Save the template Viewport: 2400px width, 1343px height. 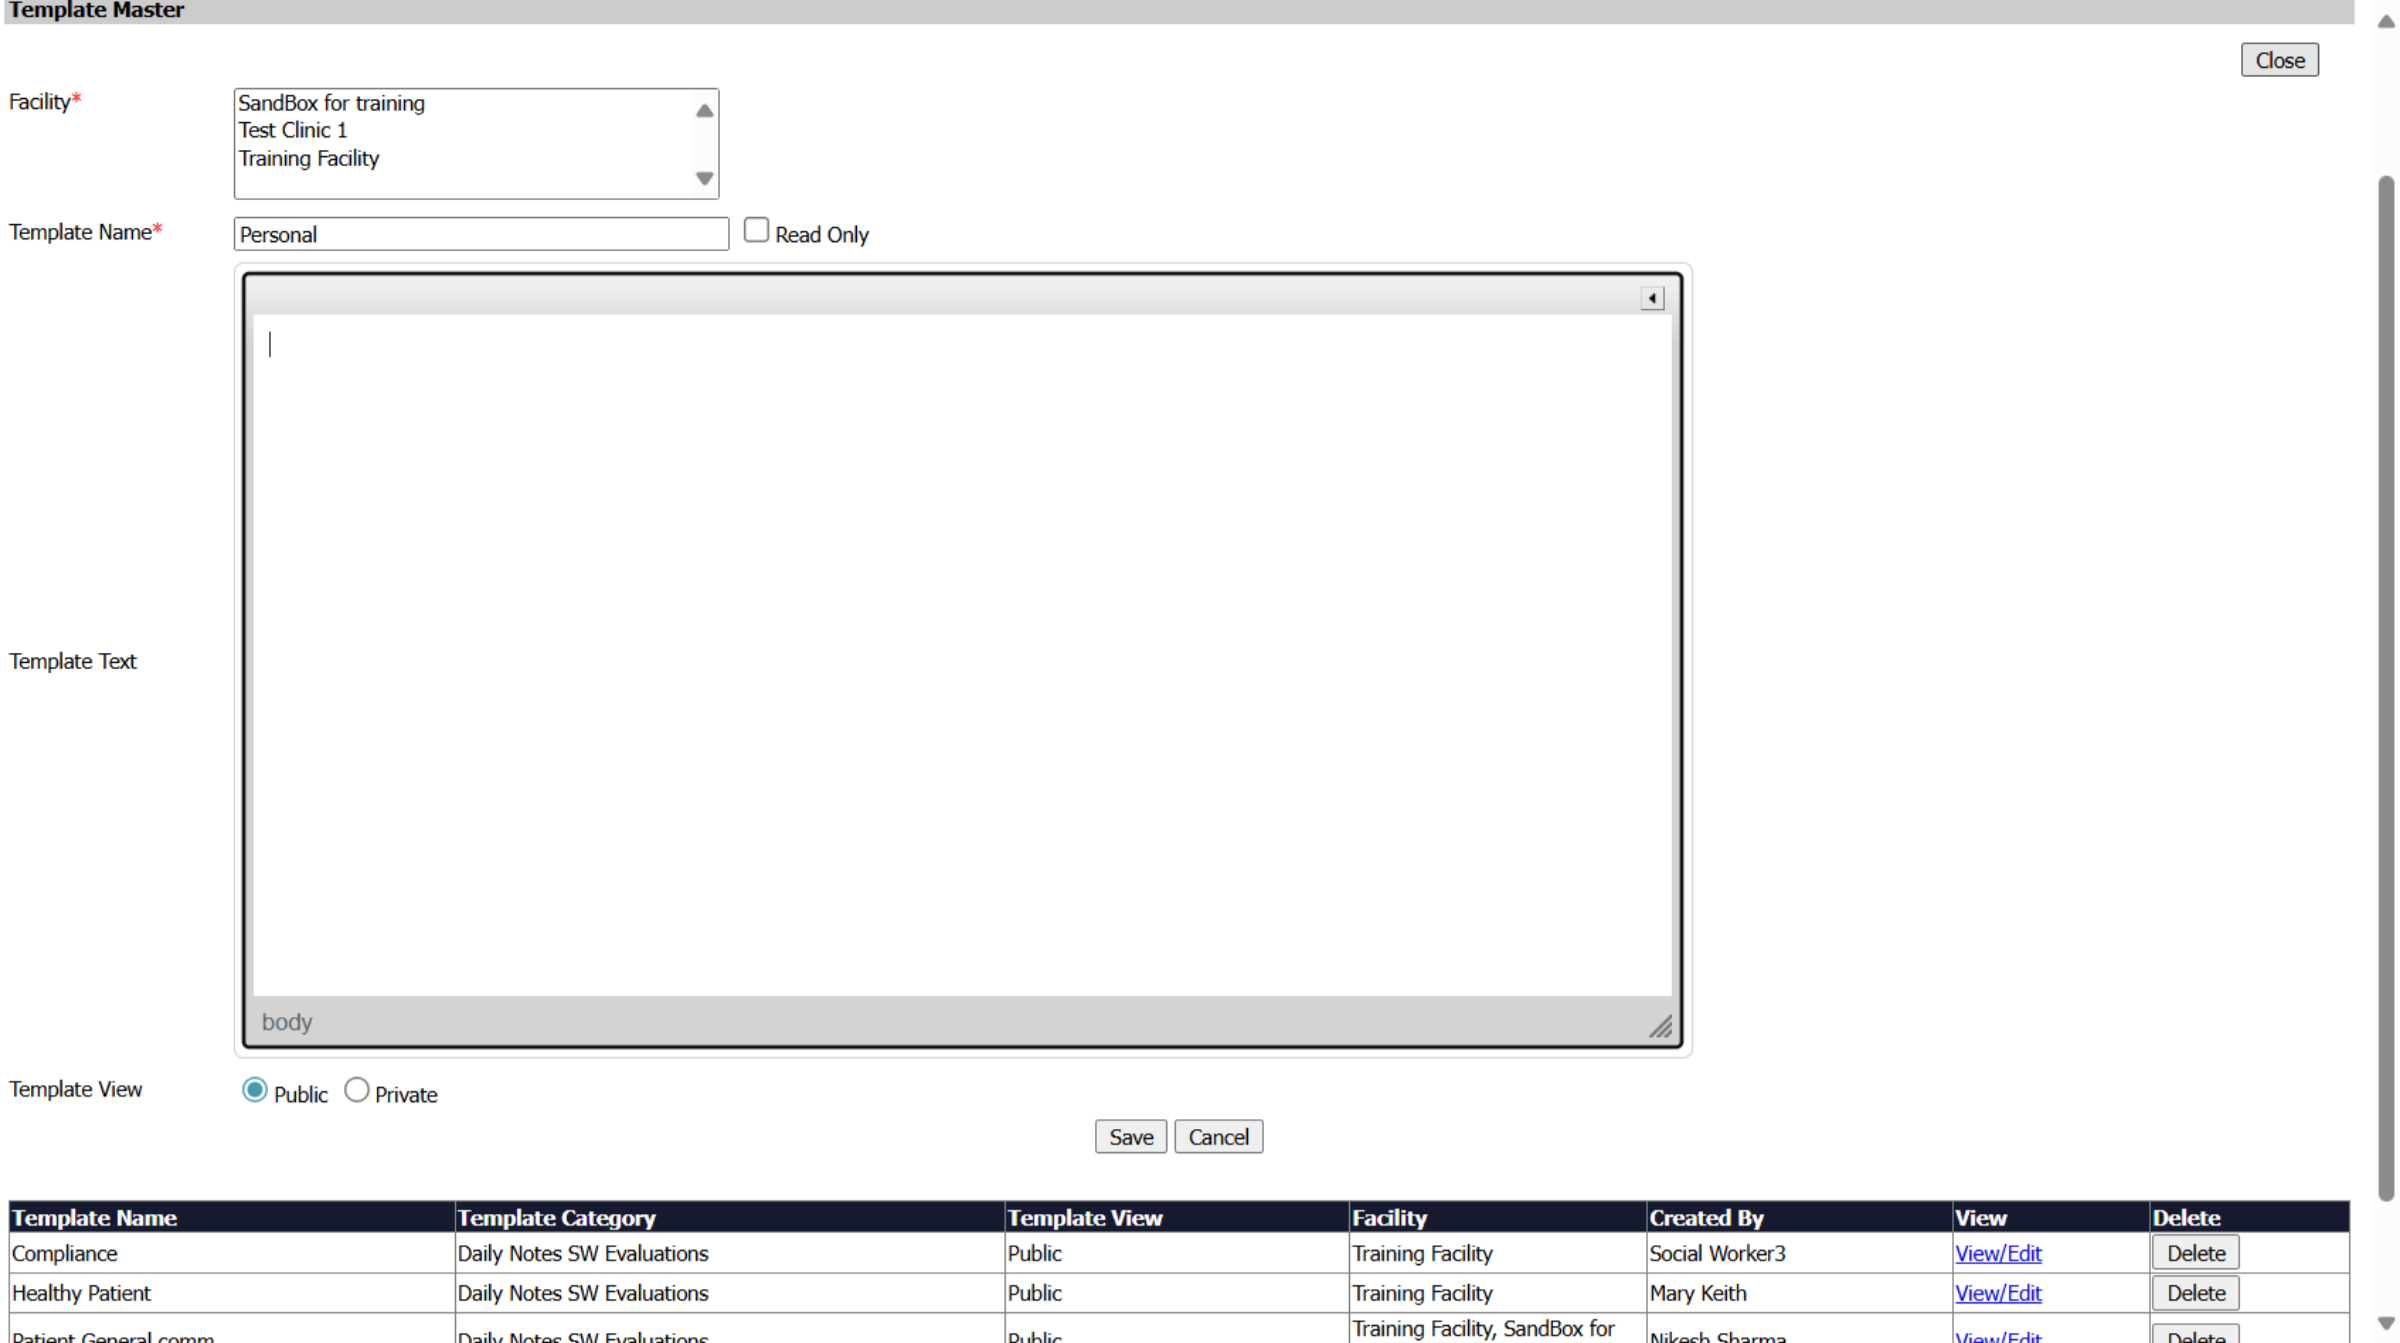click(1131, 1137)
